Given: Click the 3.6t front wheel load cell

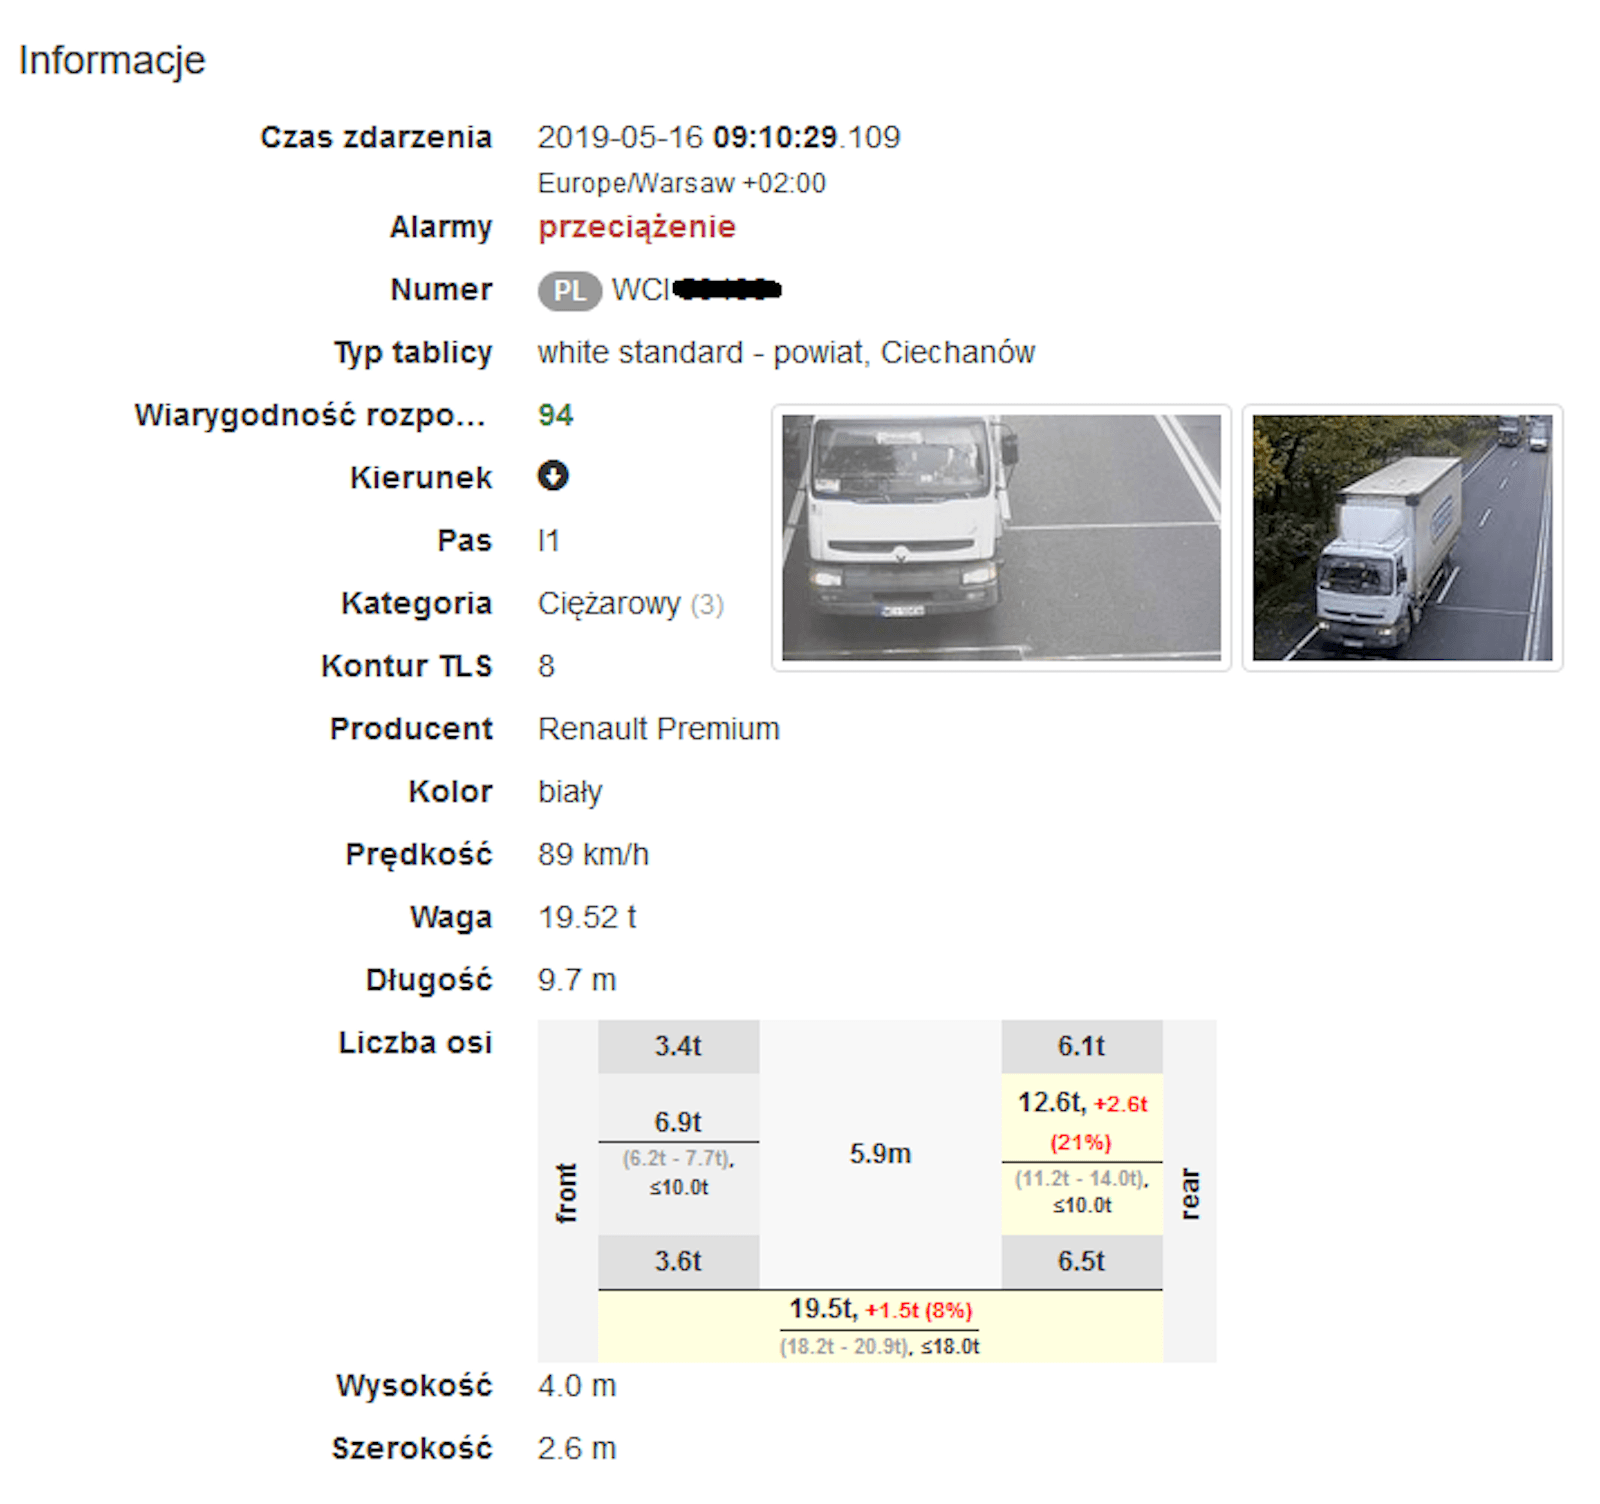Looking at the screenshot, I should [678, 1262].
